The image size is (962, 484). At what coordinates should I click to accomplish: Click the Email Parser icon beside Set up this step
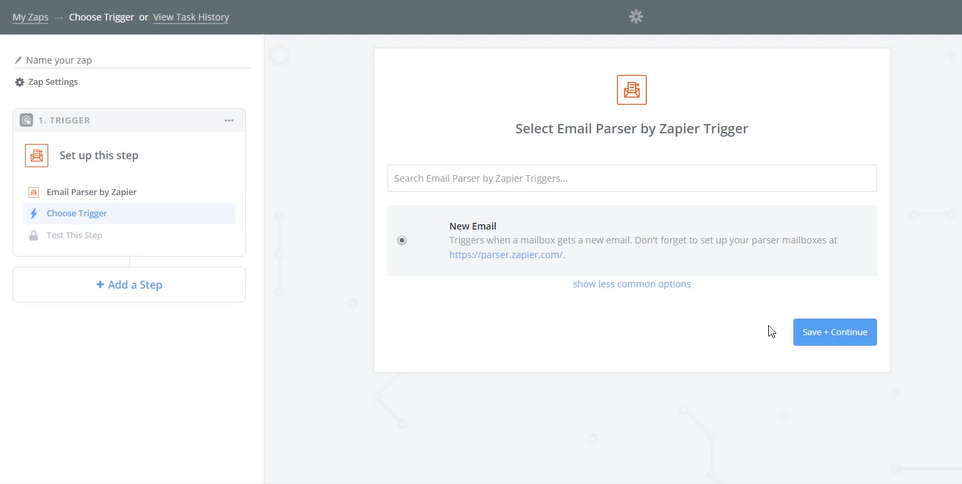37,155
